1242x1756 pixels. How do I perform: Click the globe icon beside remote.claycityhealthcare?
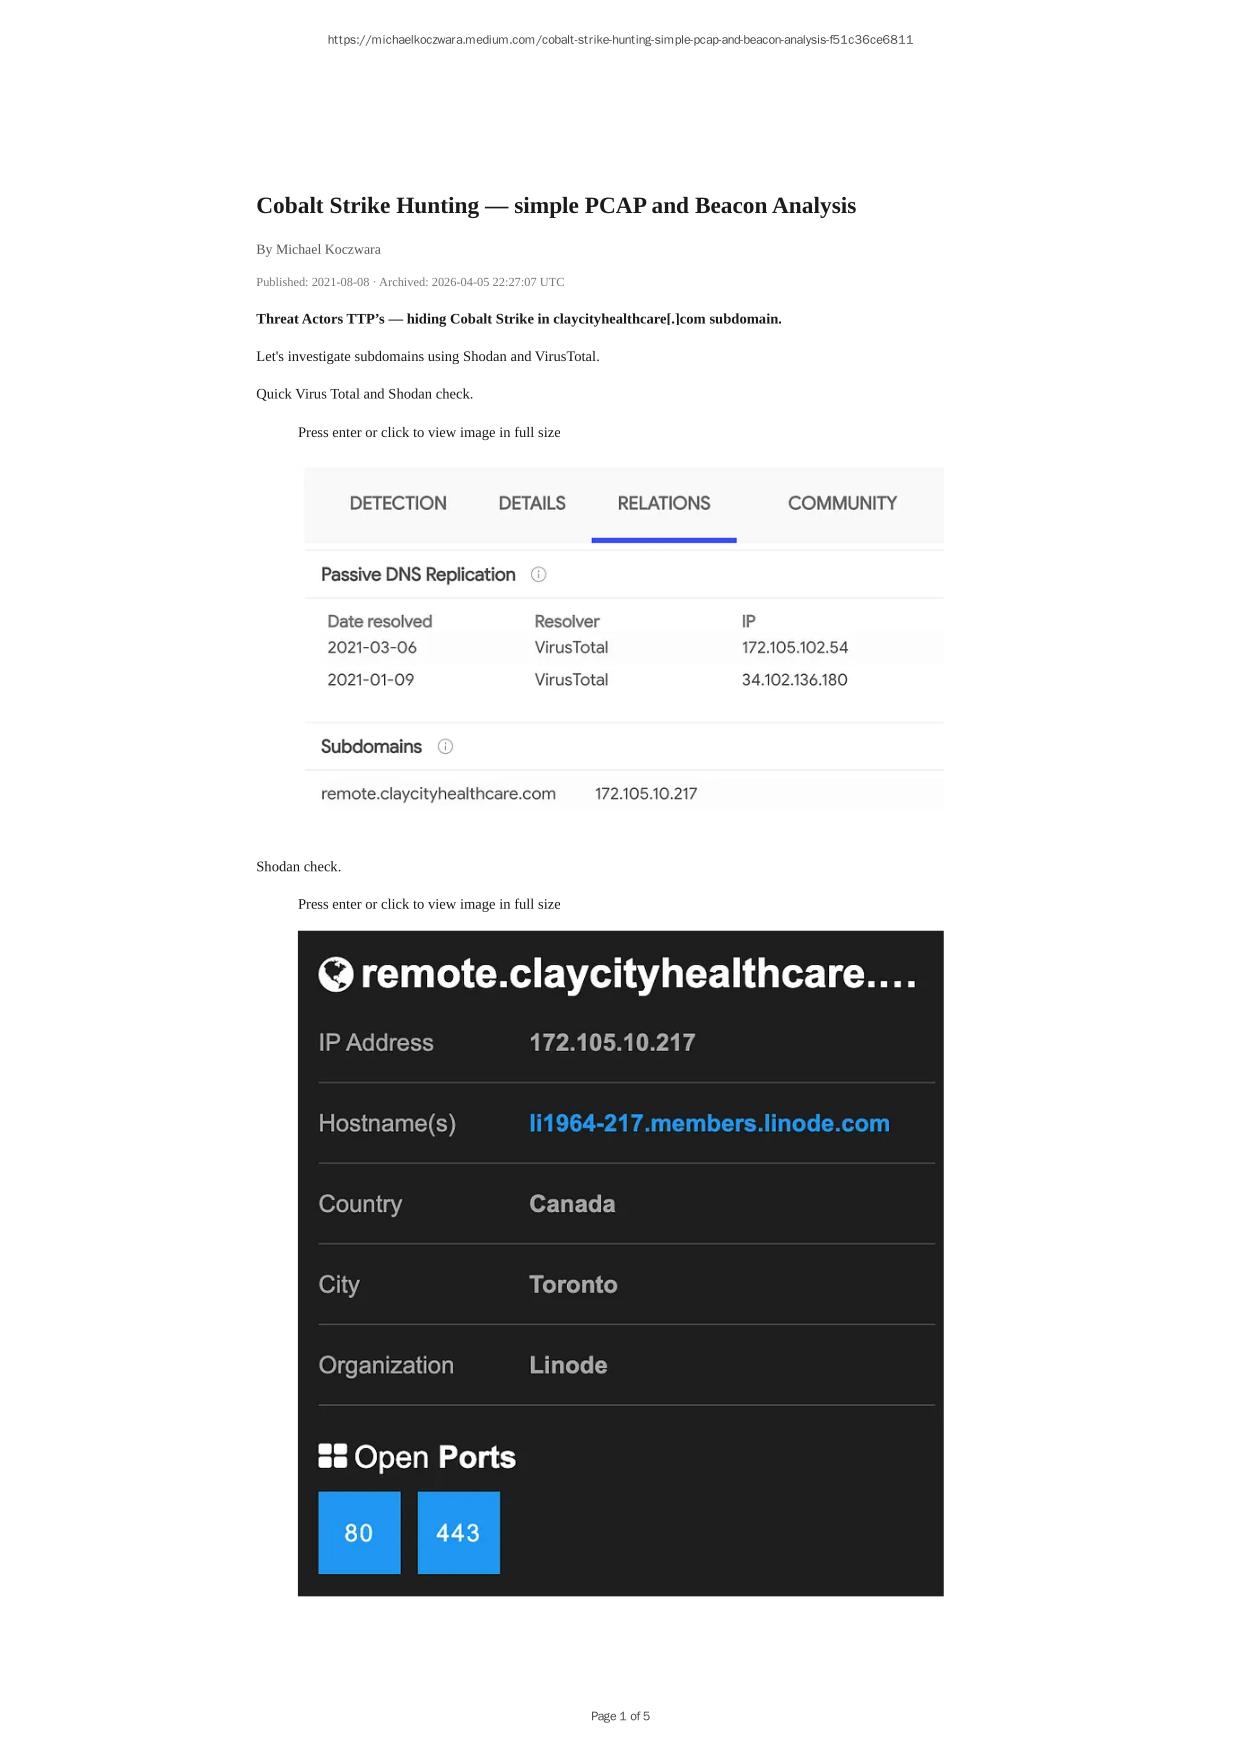click(x=336, y=974)
